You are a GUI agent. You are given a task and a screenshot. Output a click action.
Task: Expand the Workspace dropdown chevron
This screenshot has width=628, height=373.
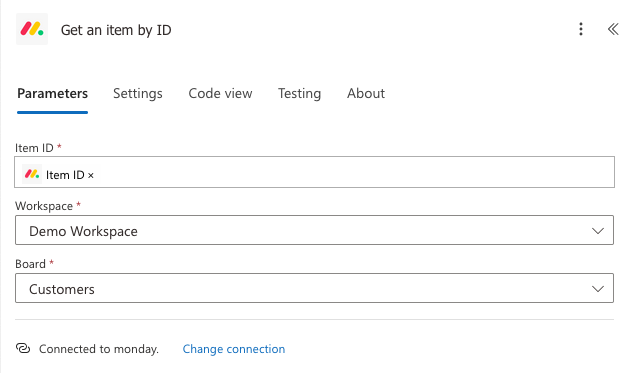point(598,231)
